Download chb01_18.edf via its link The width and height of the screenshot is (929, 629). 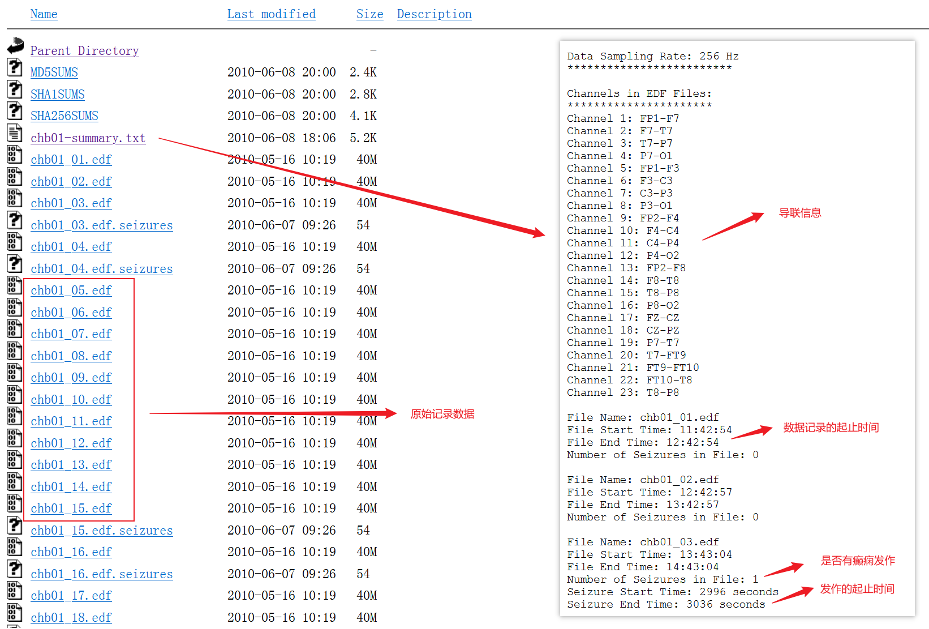[71, 618]
